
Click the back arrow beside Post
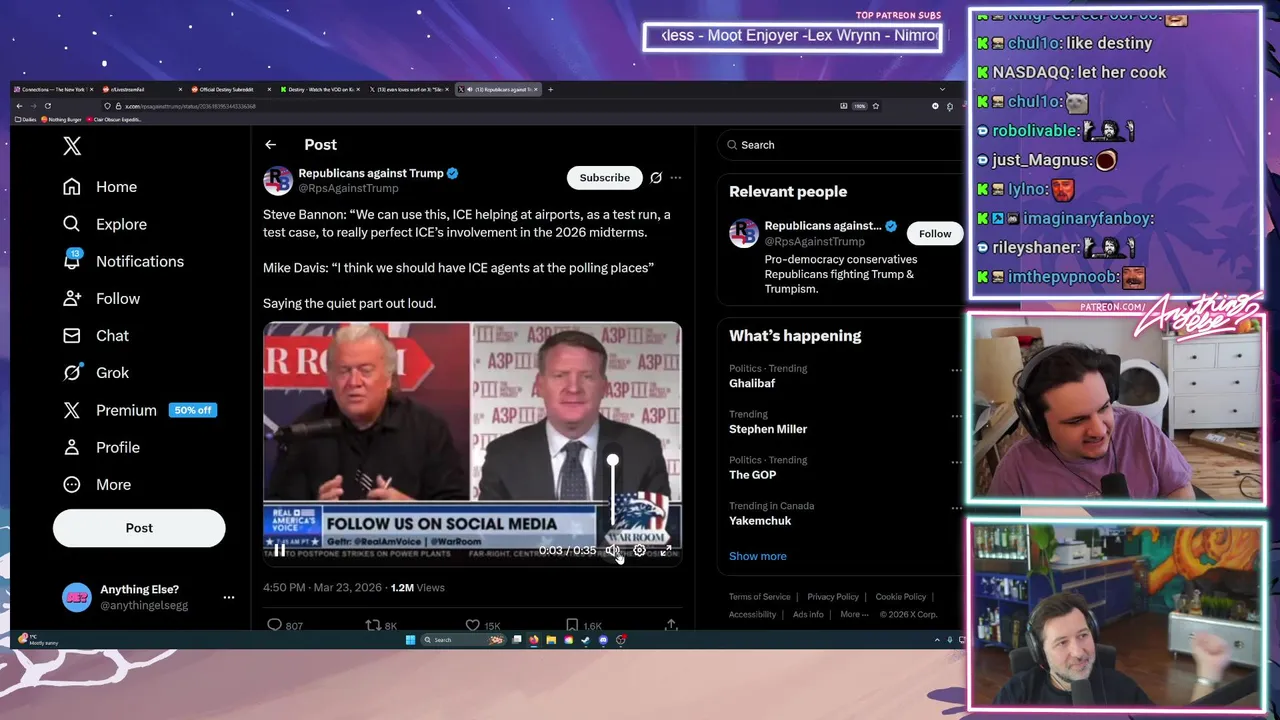click(270, 145)
